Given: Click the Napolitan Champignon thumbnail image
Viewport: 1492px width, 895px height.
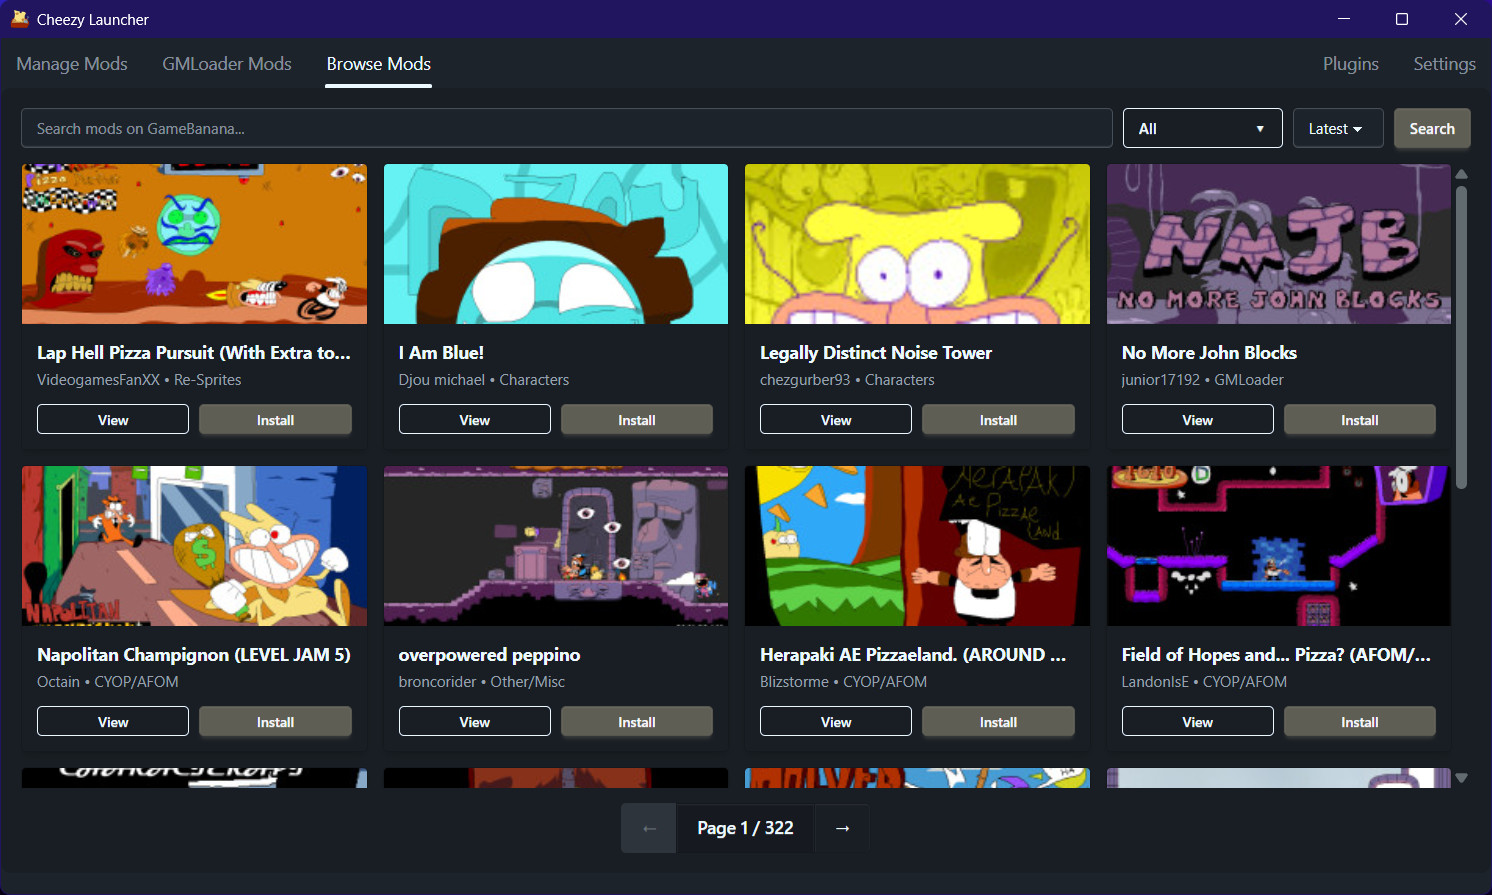Looking at the screenshot, I should click(x=194, y=546).
